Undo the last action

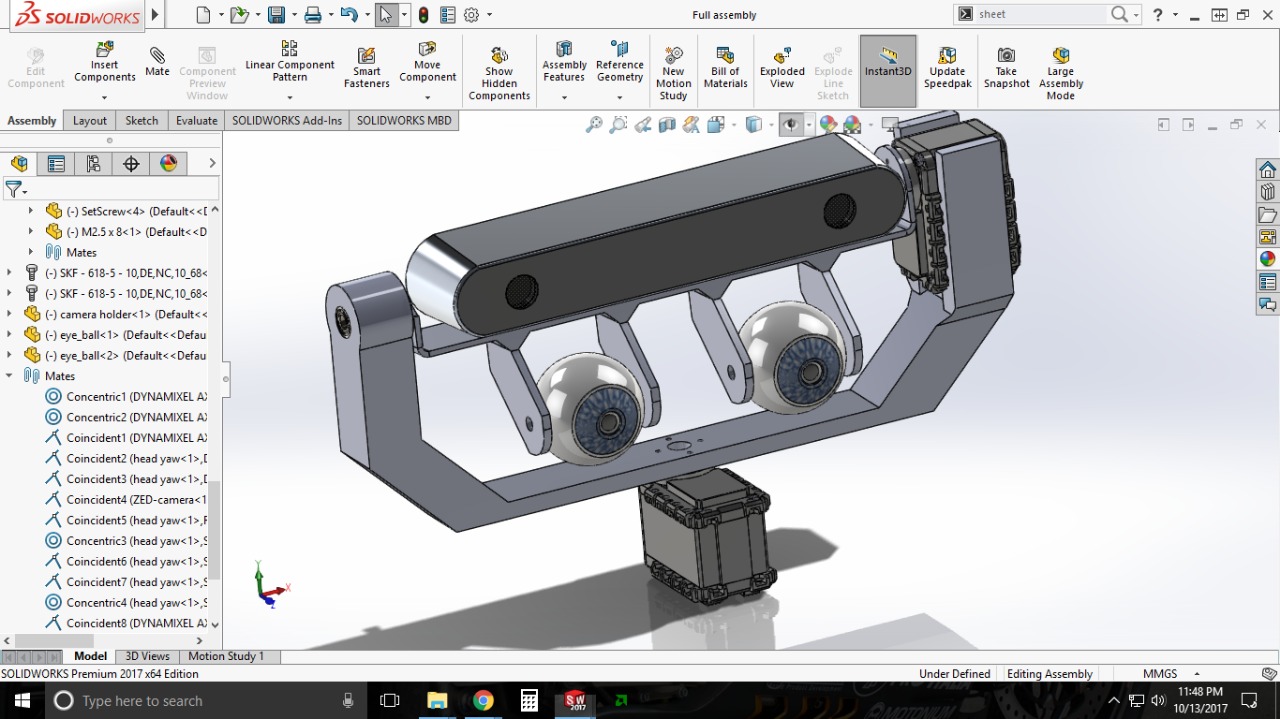[348, 15]
